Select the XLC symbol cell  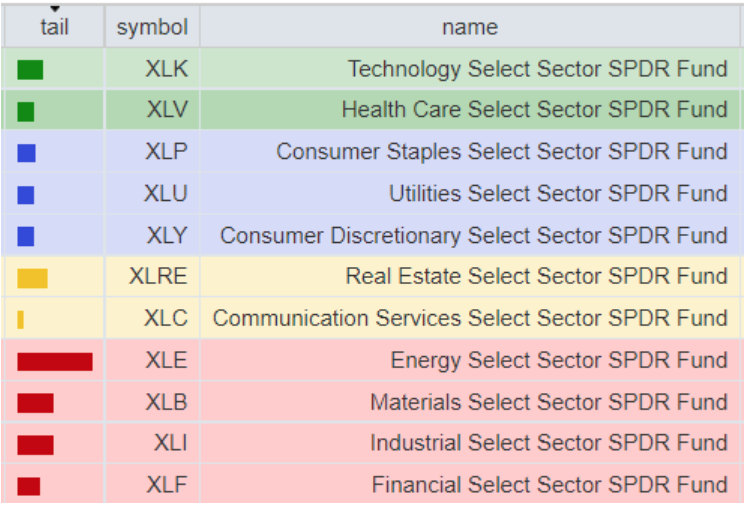pos(165,319)
